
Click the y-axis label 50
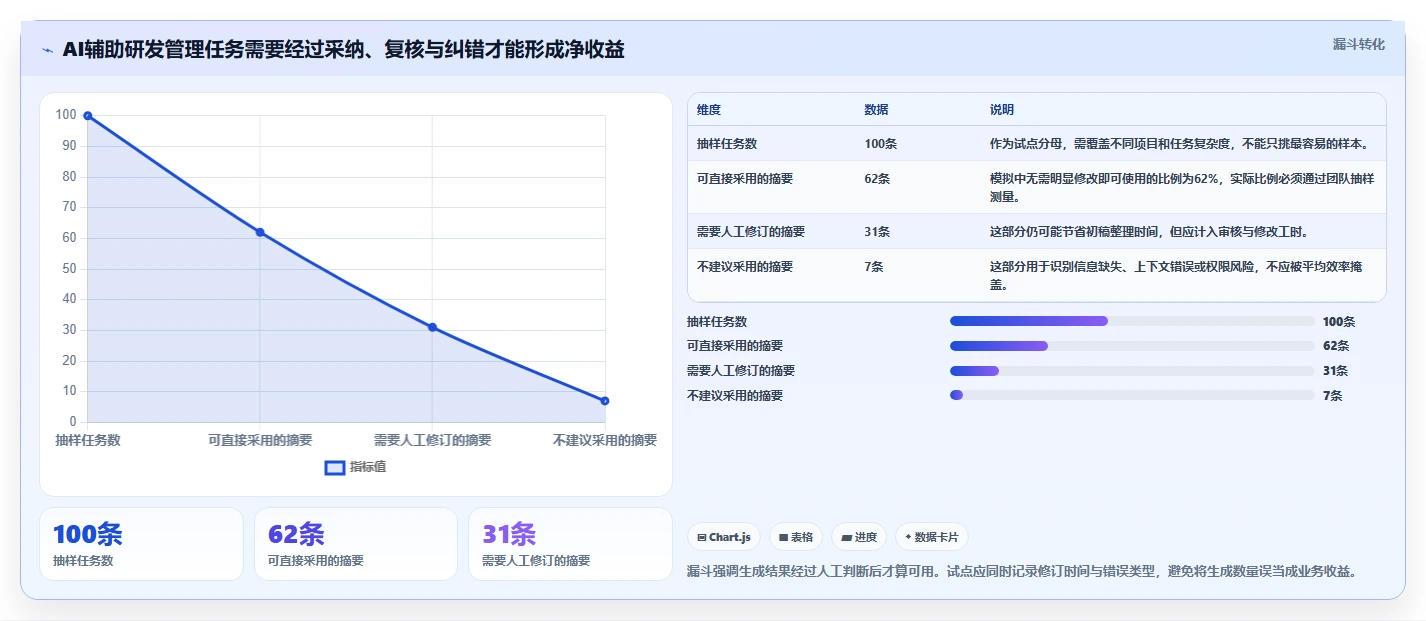coord(69,268)
